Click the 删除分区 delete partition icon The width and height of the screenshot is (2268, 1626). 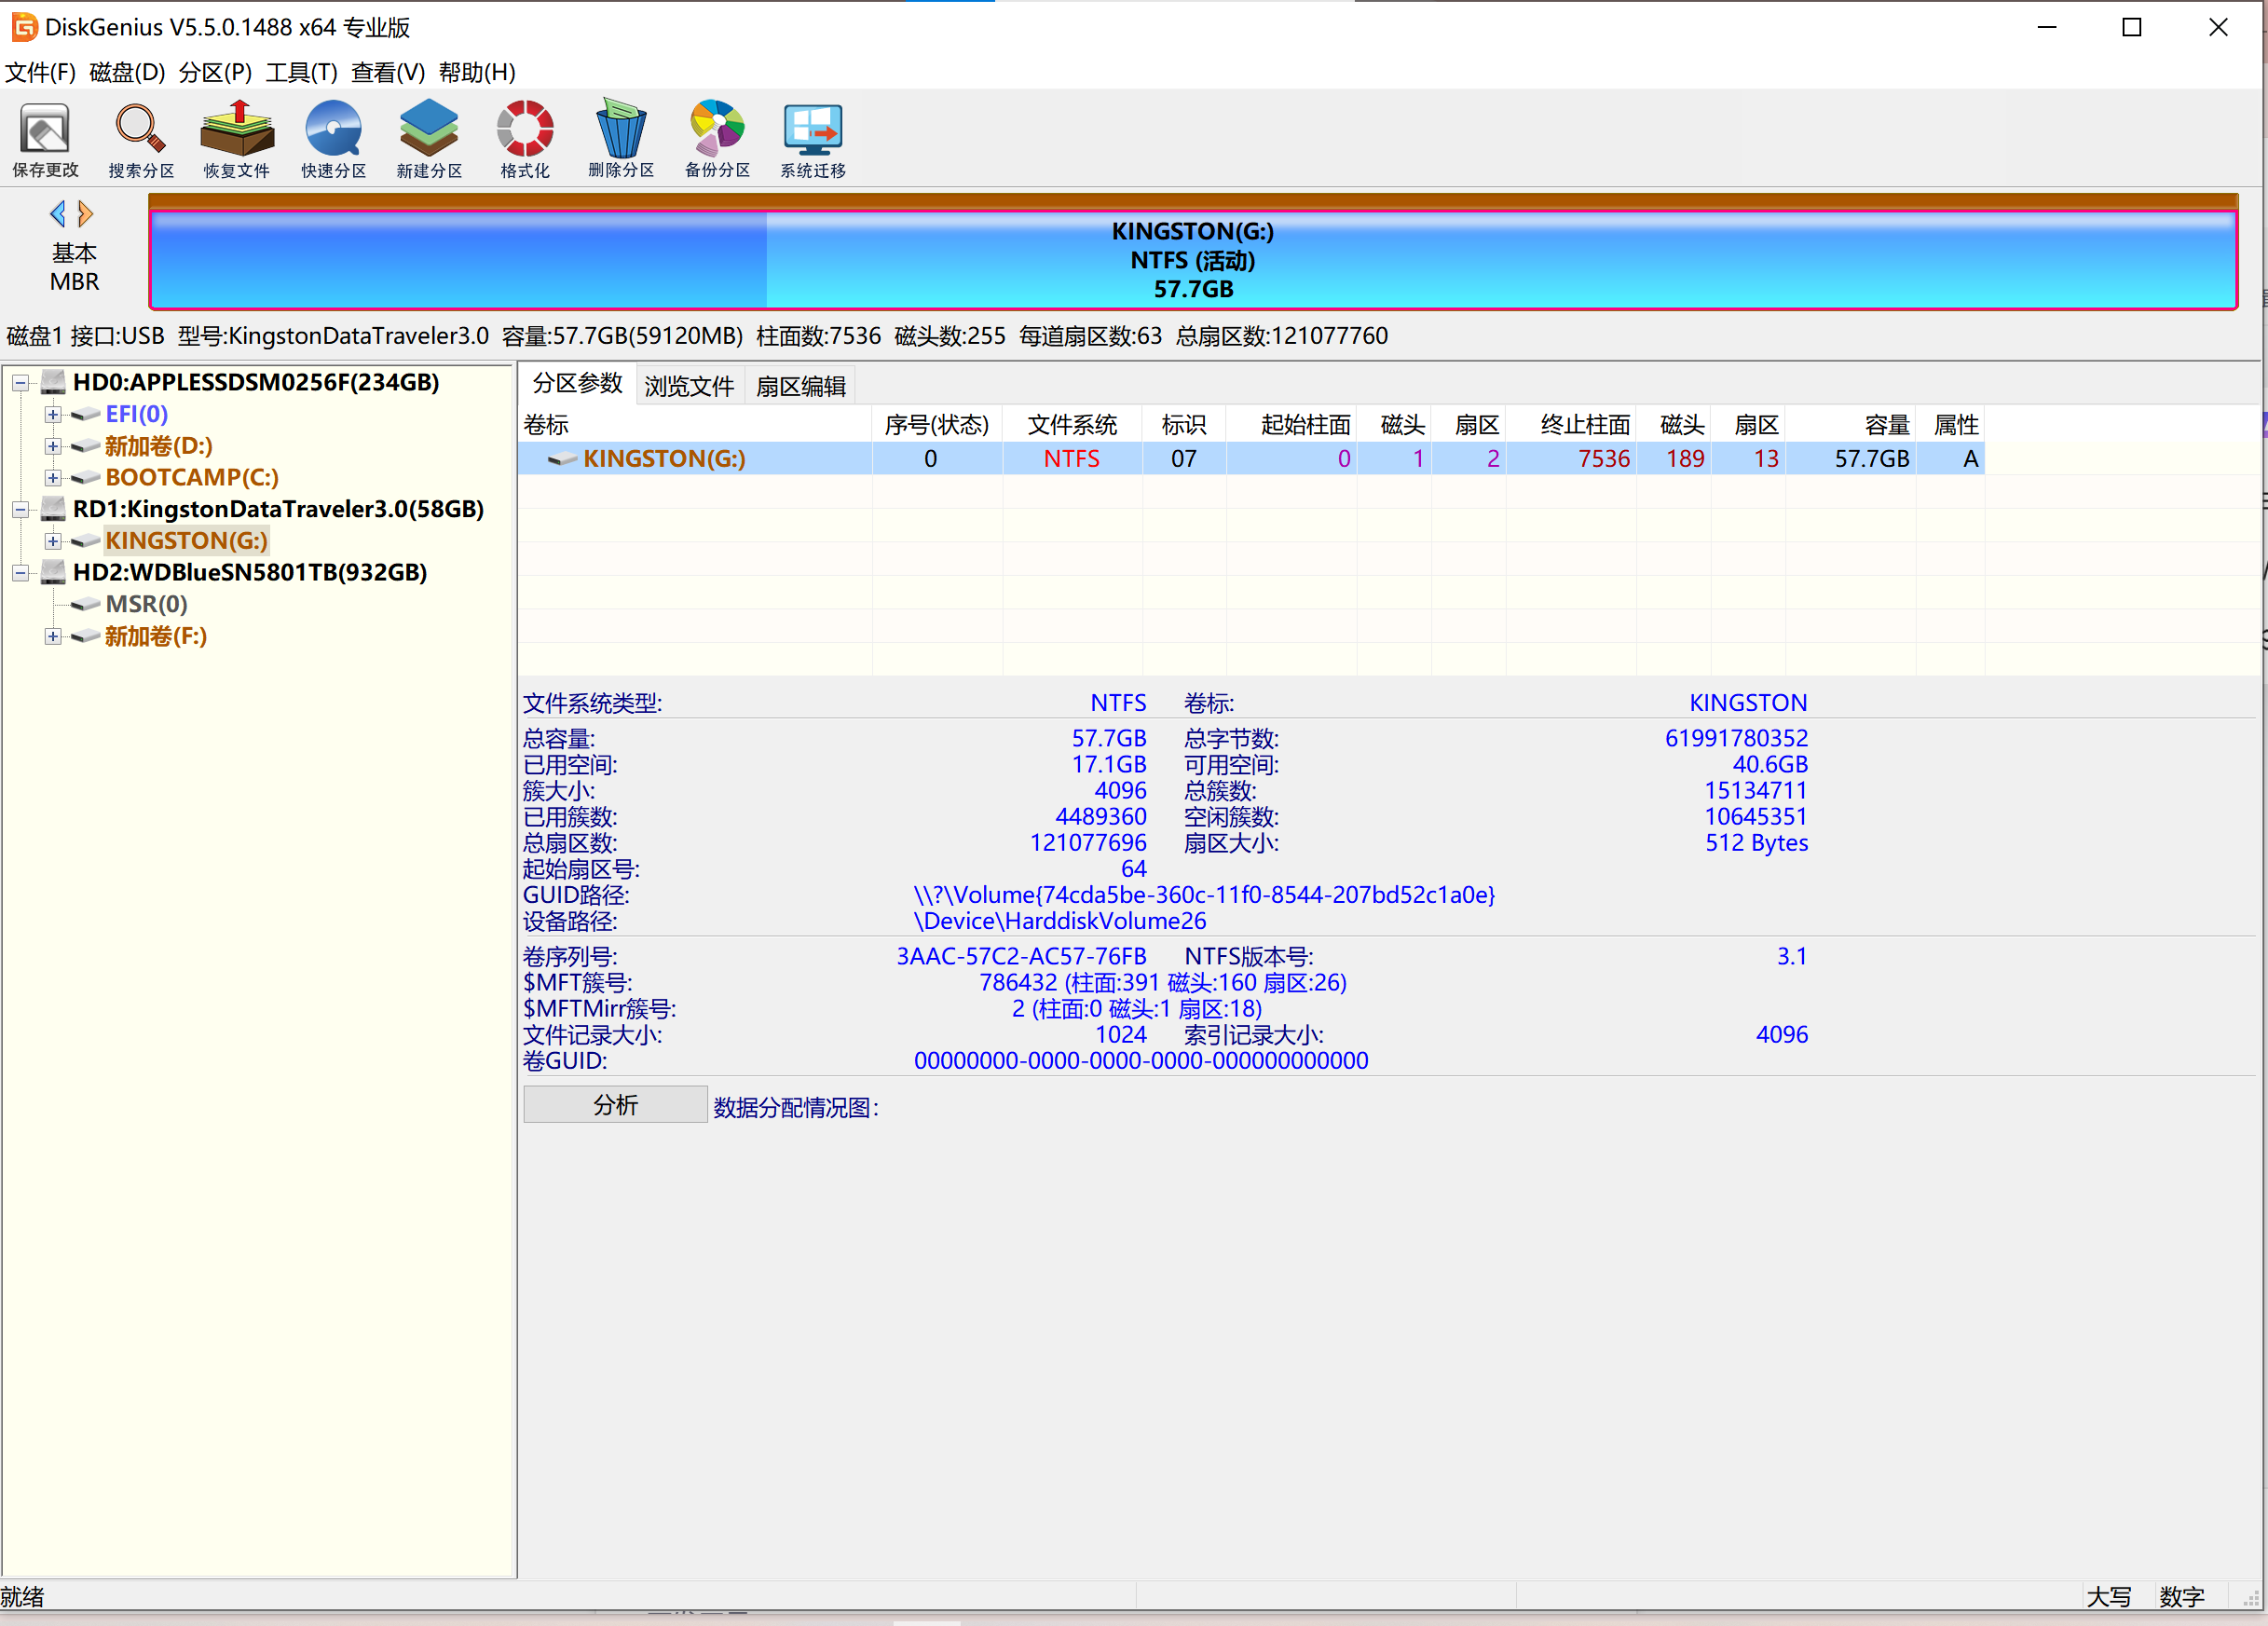click(x=621, y=130)
